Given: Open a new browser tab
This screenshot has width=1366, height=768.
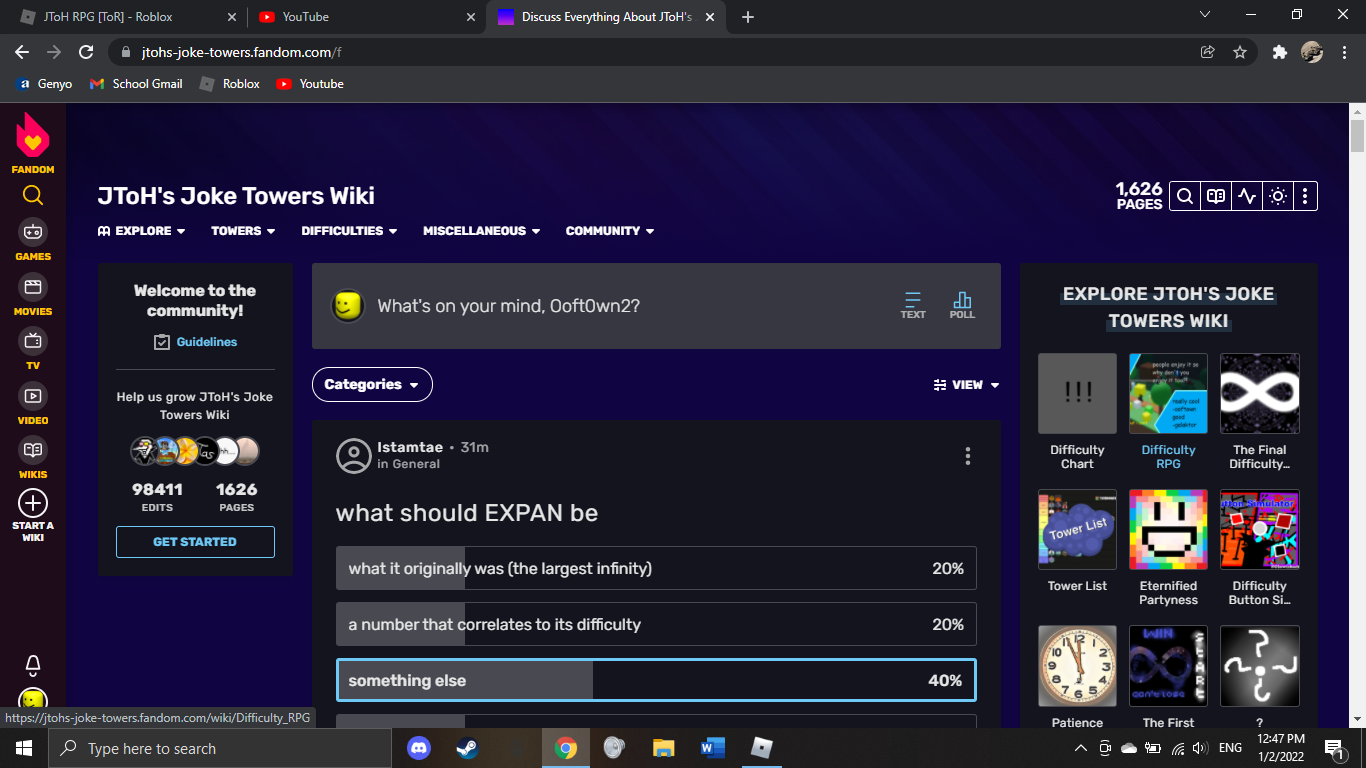Looking at the screenshot, I should point(748,17).
